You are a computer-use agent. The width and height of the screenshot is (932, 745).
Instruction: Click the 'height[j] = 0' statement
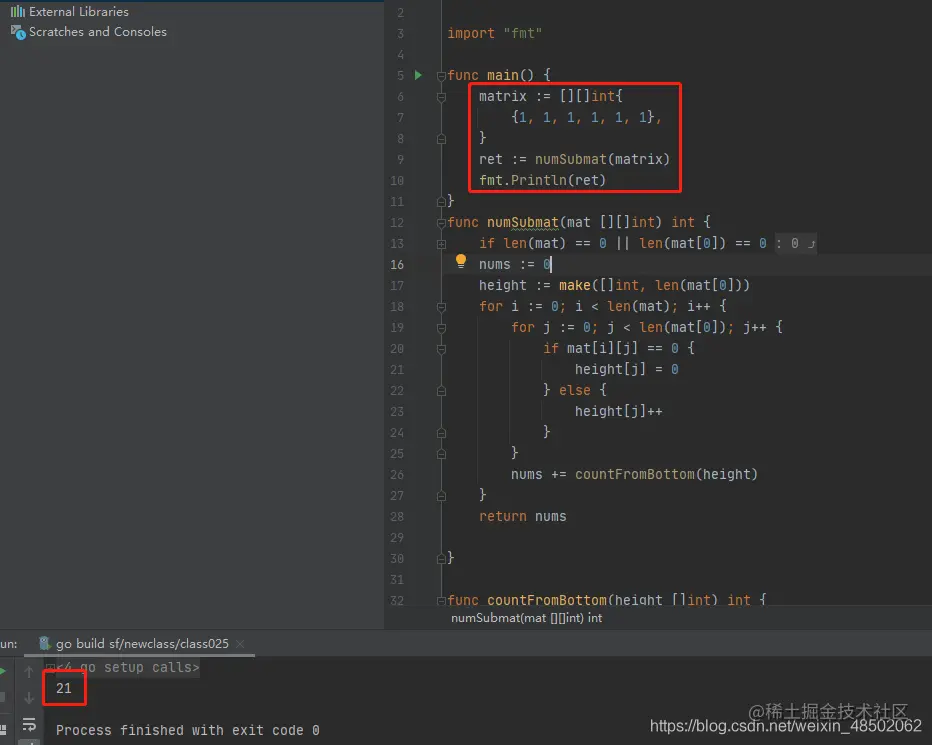coord(626,369)
